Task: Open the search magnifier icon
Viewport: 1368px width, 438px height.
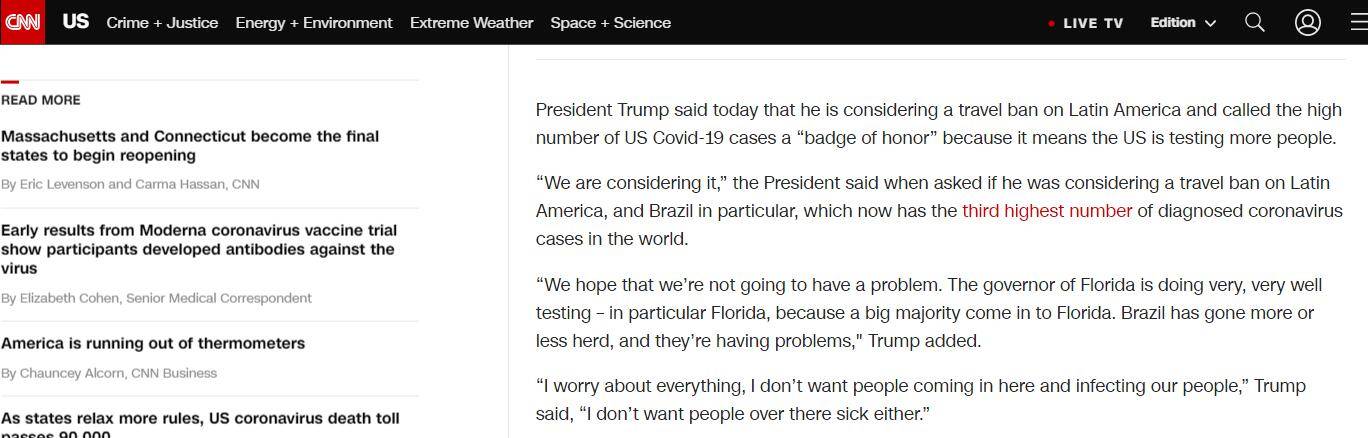Action: pos(1254,22)
